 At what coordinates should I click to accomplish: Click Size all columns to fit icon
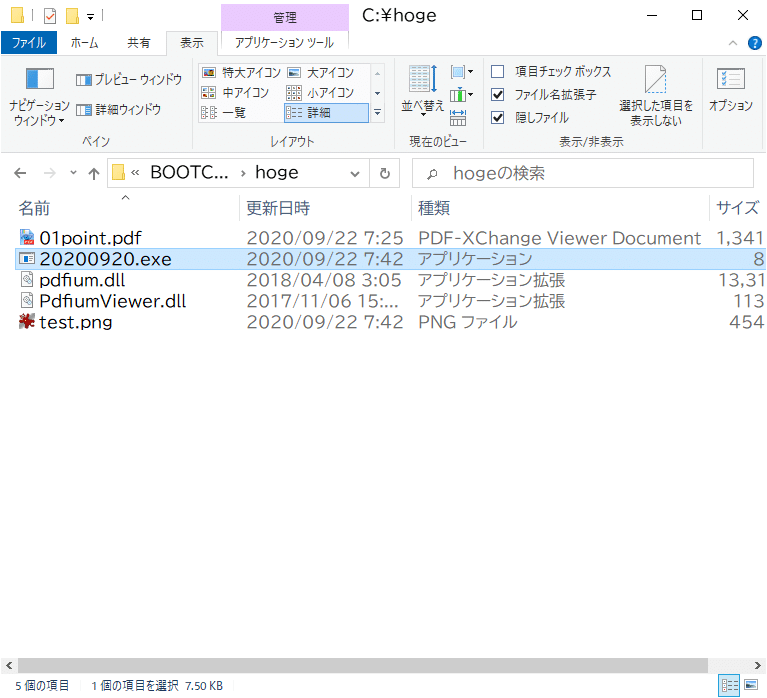(458, 117)
